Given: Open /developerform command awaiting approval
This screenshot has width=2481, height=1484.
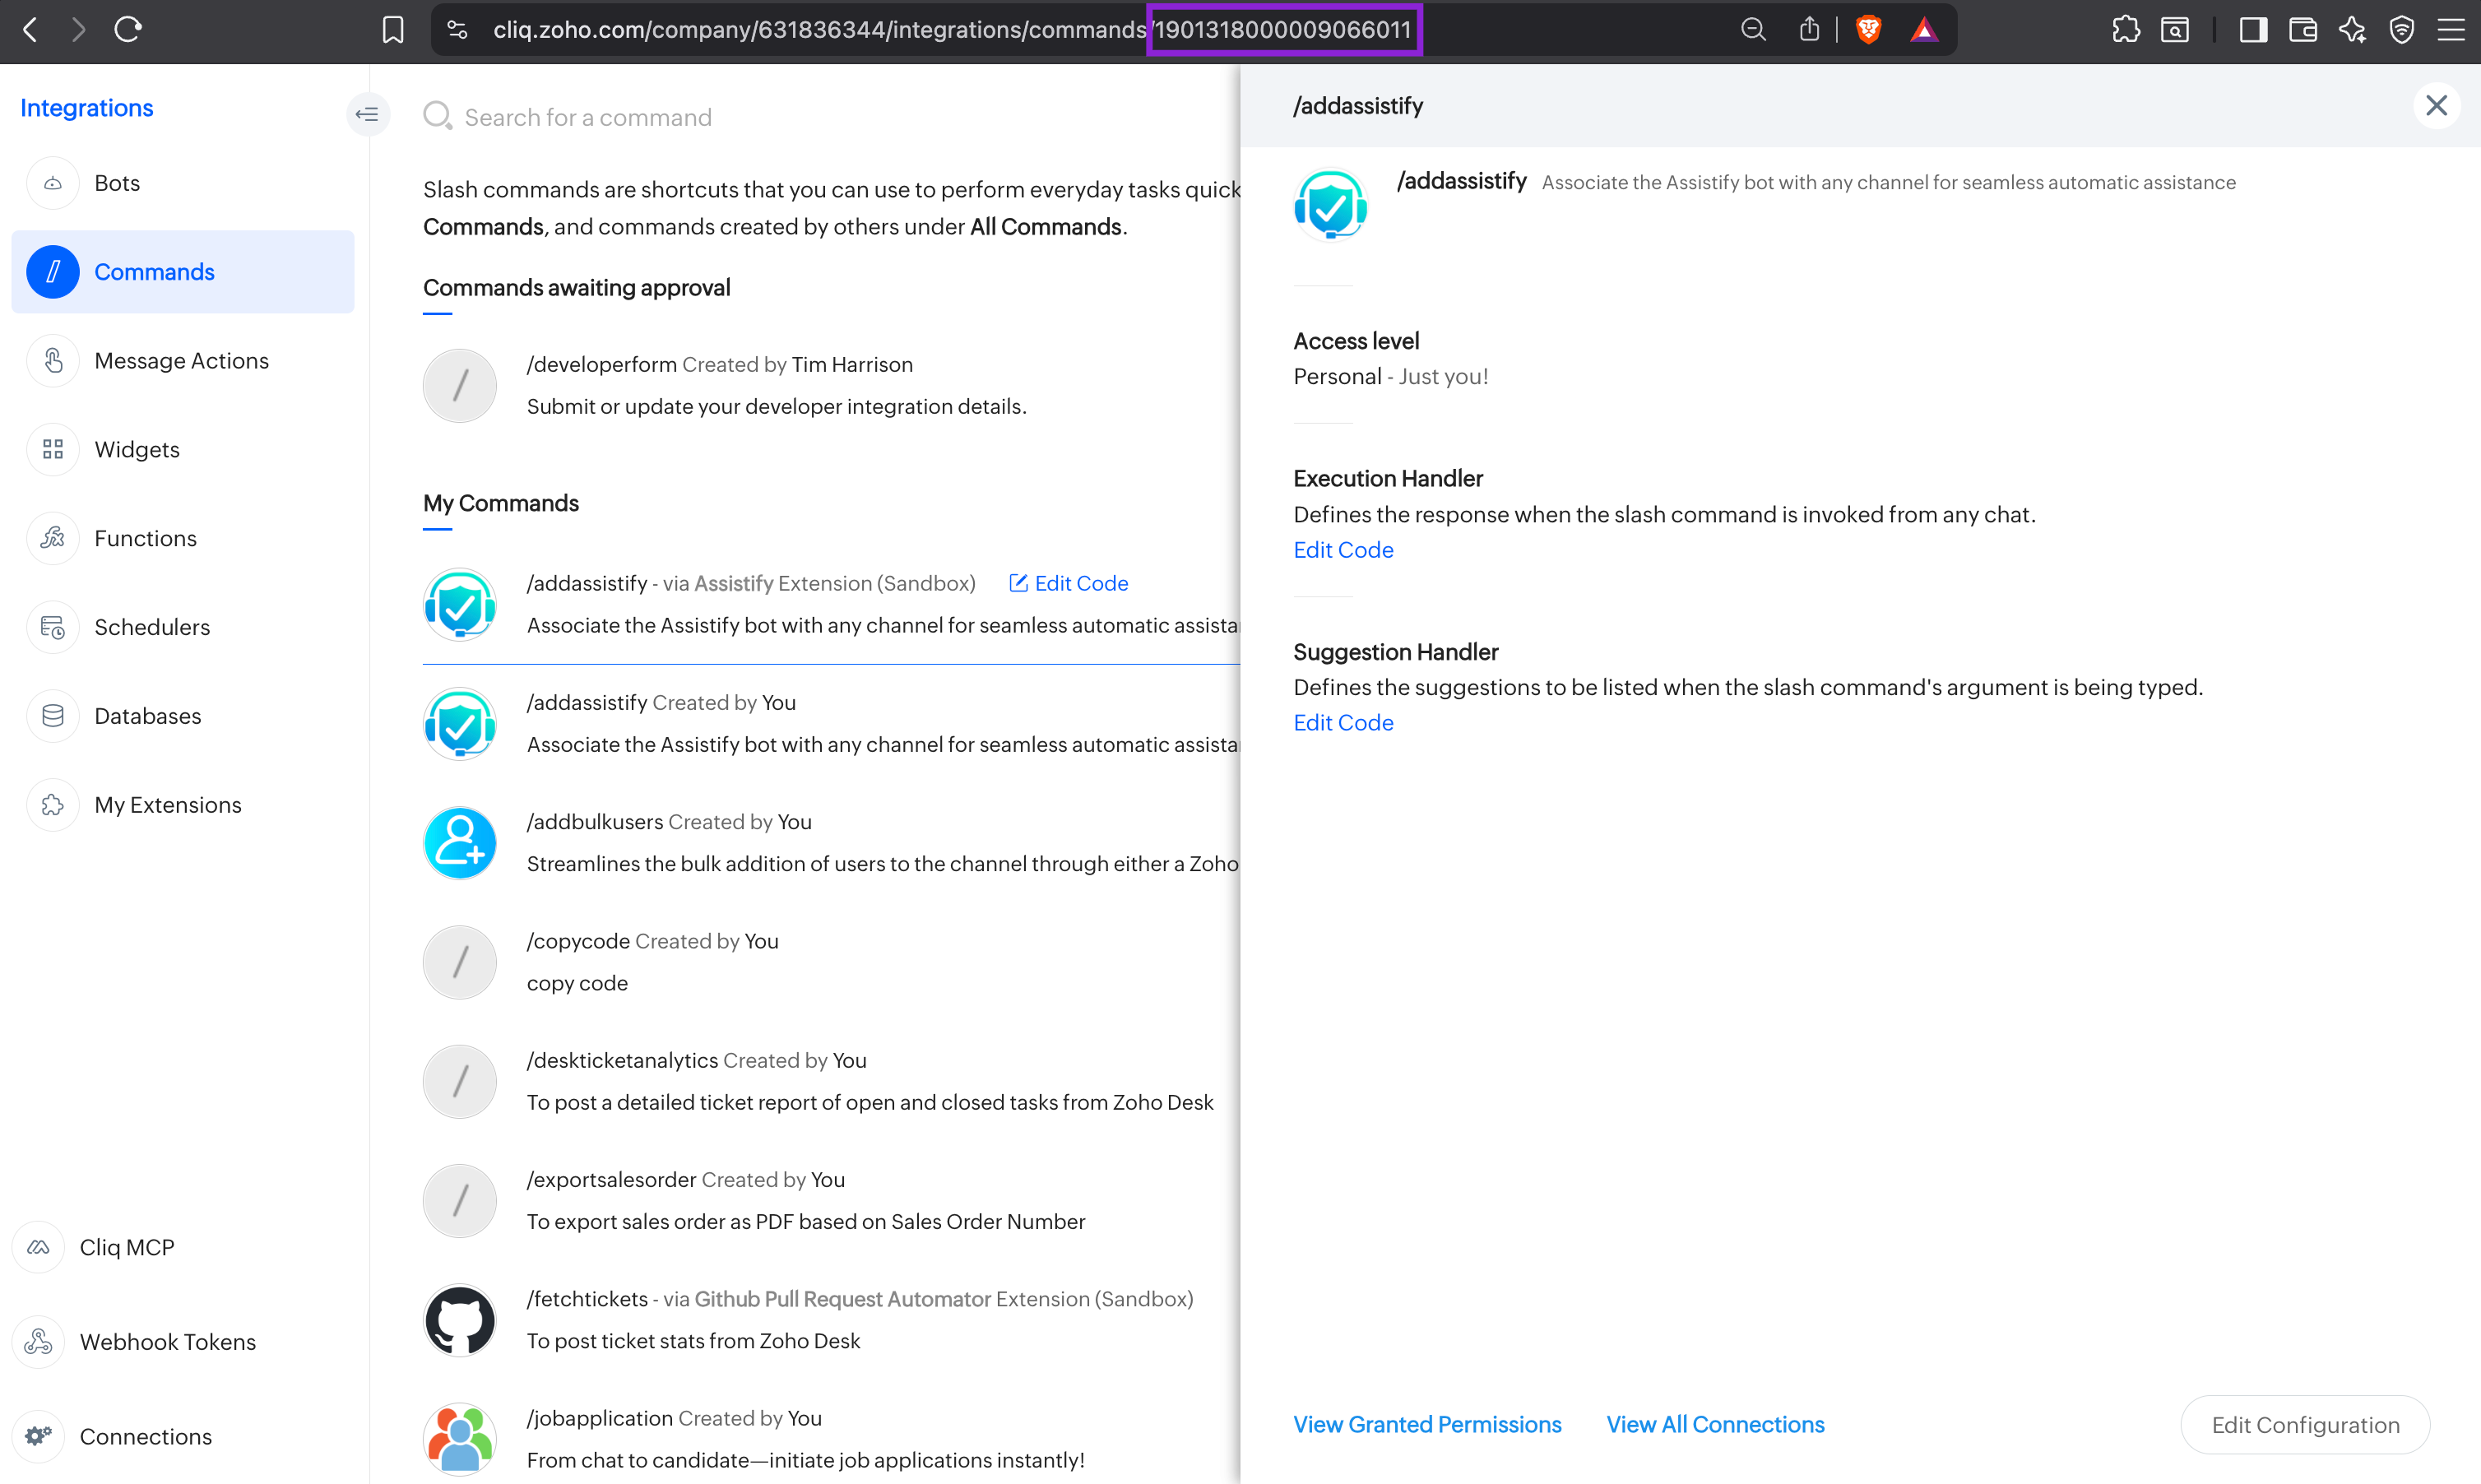Looking at the screenshot, I should point(831,386).
